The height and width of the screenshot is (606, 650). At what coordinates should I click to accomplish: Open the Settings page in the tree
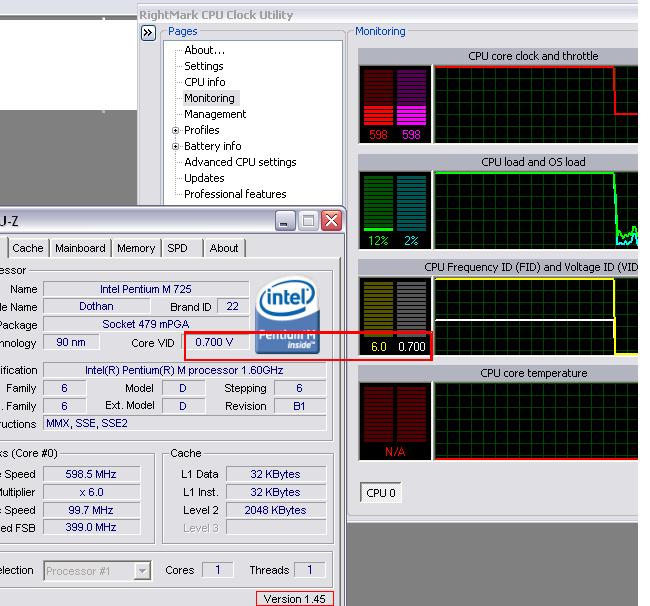tap(204, 66)
